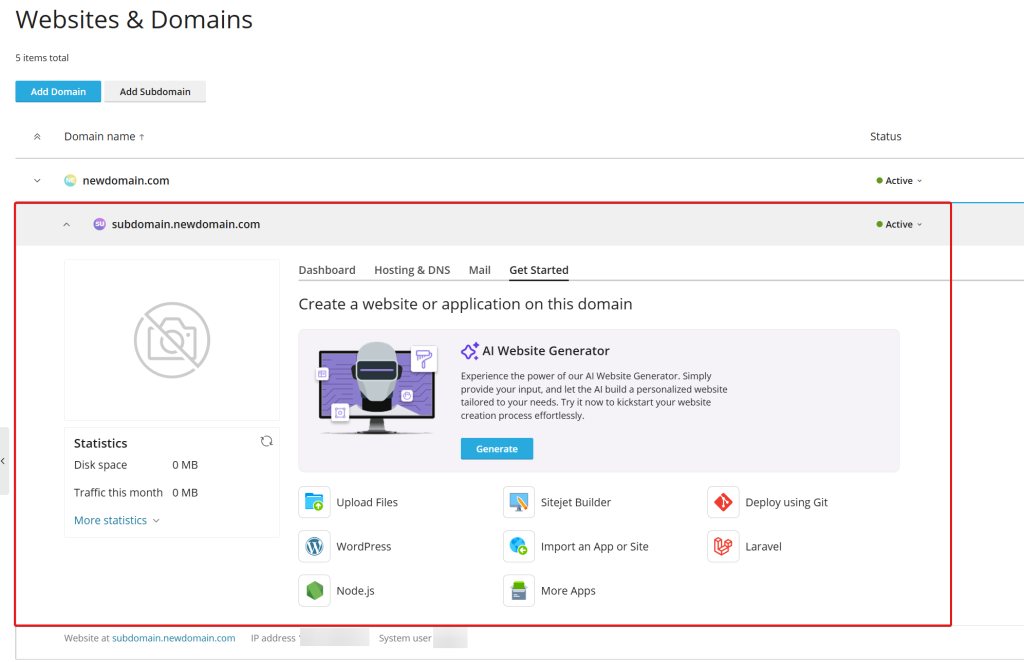1024x662 pixels.
Task: Collapse the subdomain.newdomain.com row
Action: coord(67,225)
